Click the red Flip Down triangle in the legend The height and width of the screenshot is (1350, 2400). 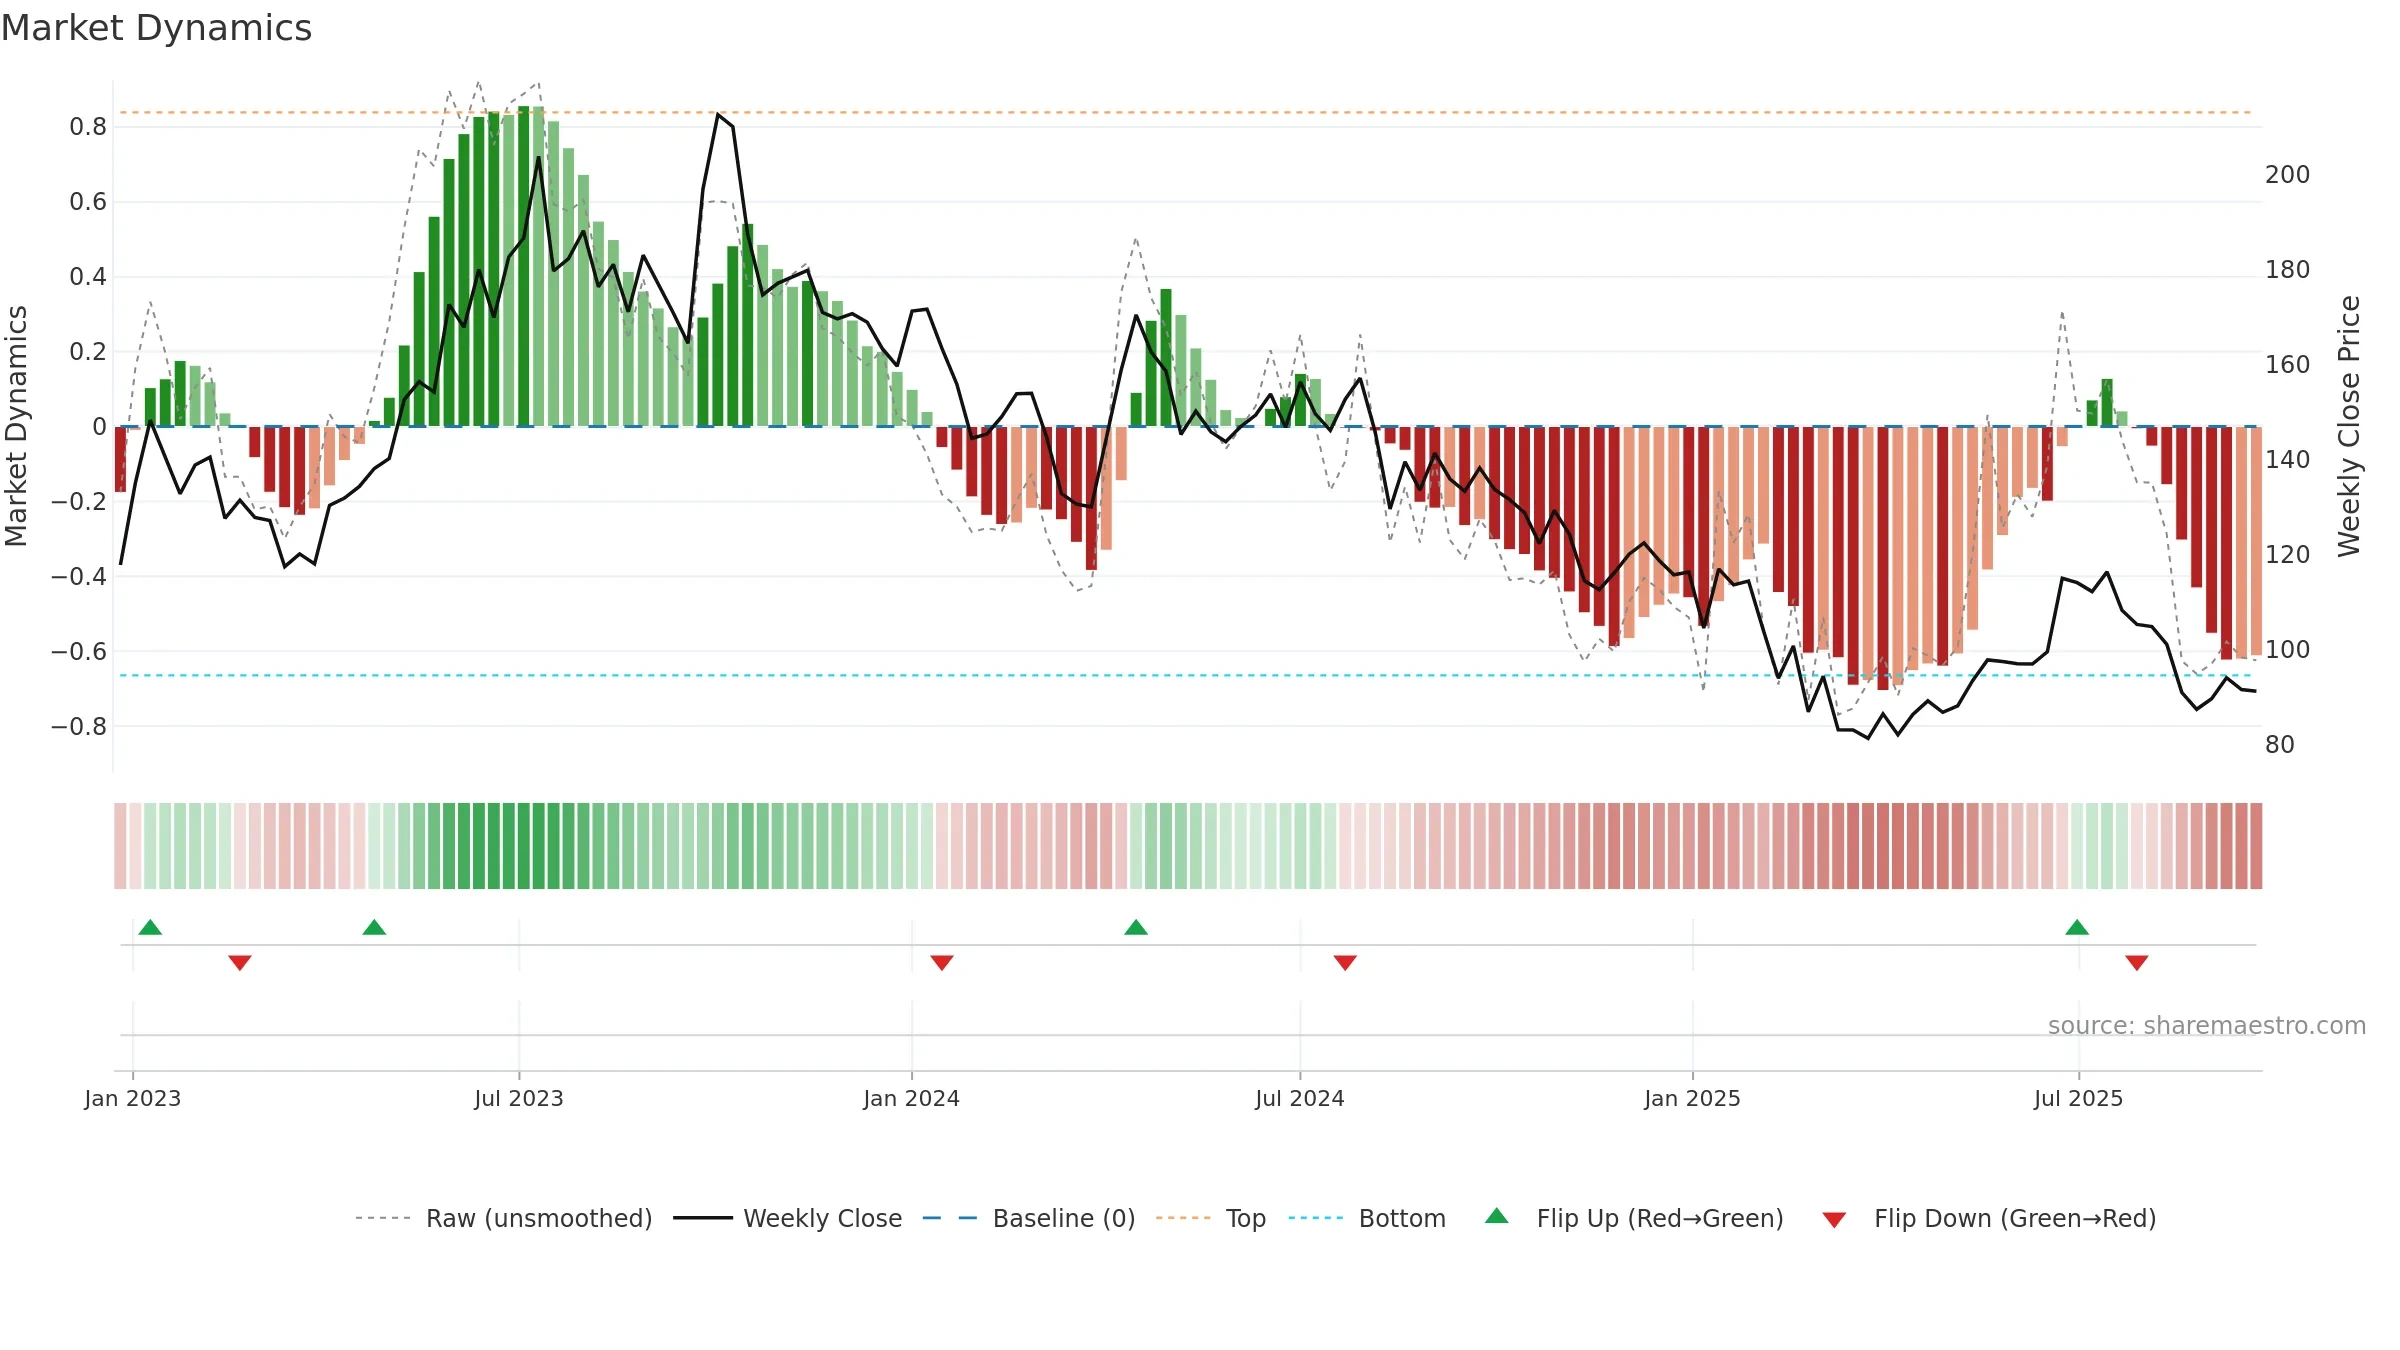coord(1834,1220)
